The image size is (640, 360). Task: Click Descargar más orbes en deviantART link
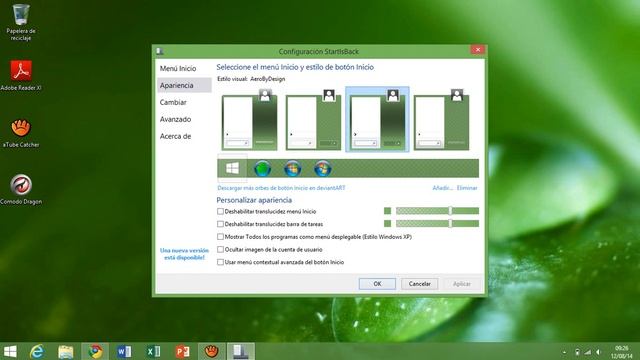pyautogui.click(x=281, y=188)
